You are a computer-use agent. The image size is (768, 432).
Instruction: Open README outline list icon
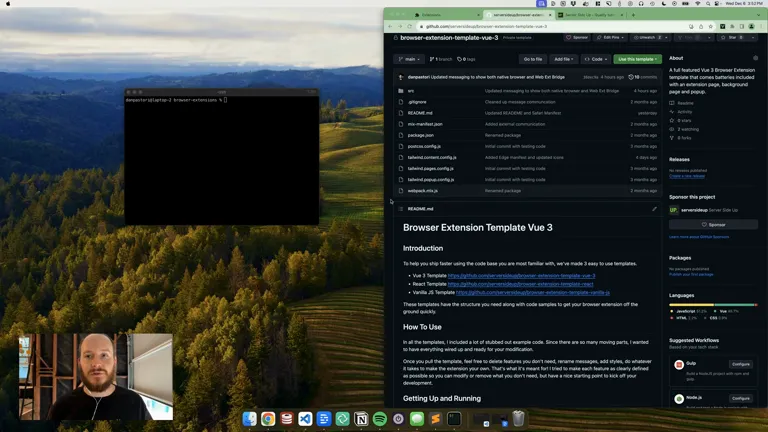point(401,209)
